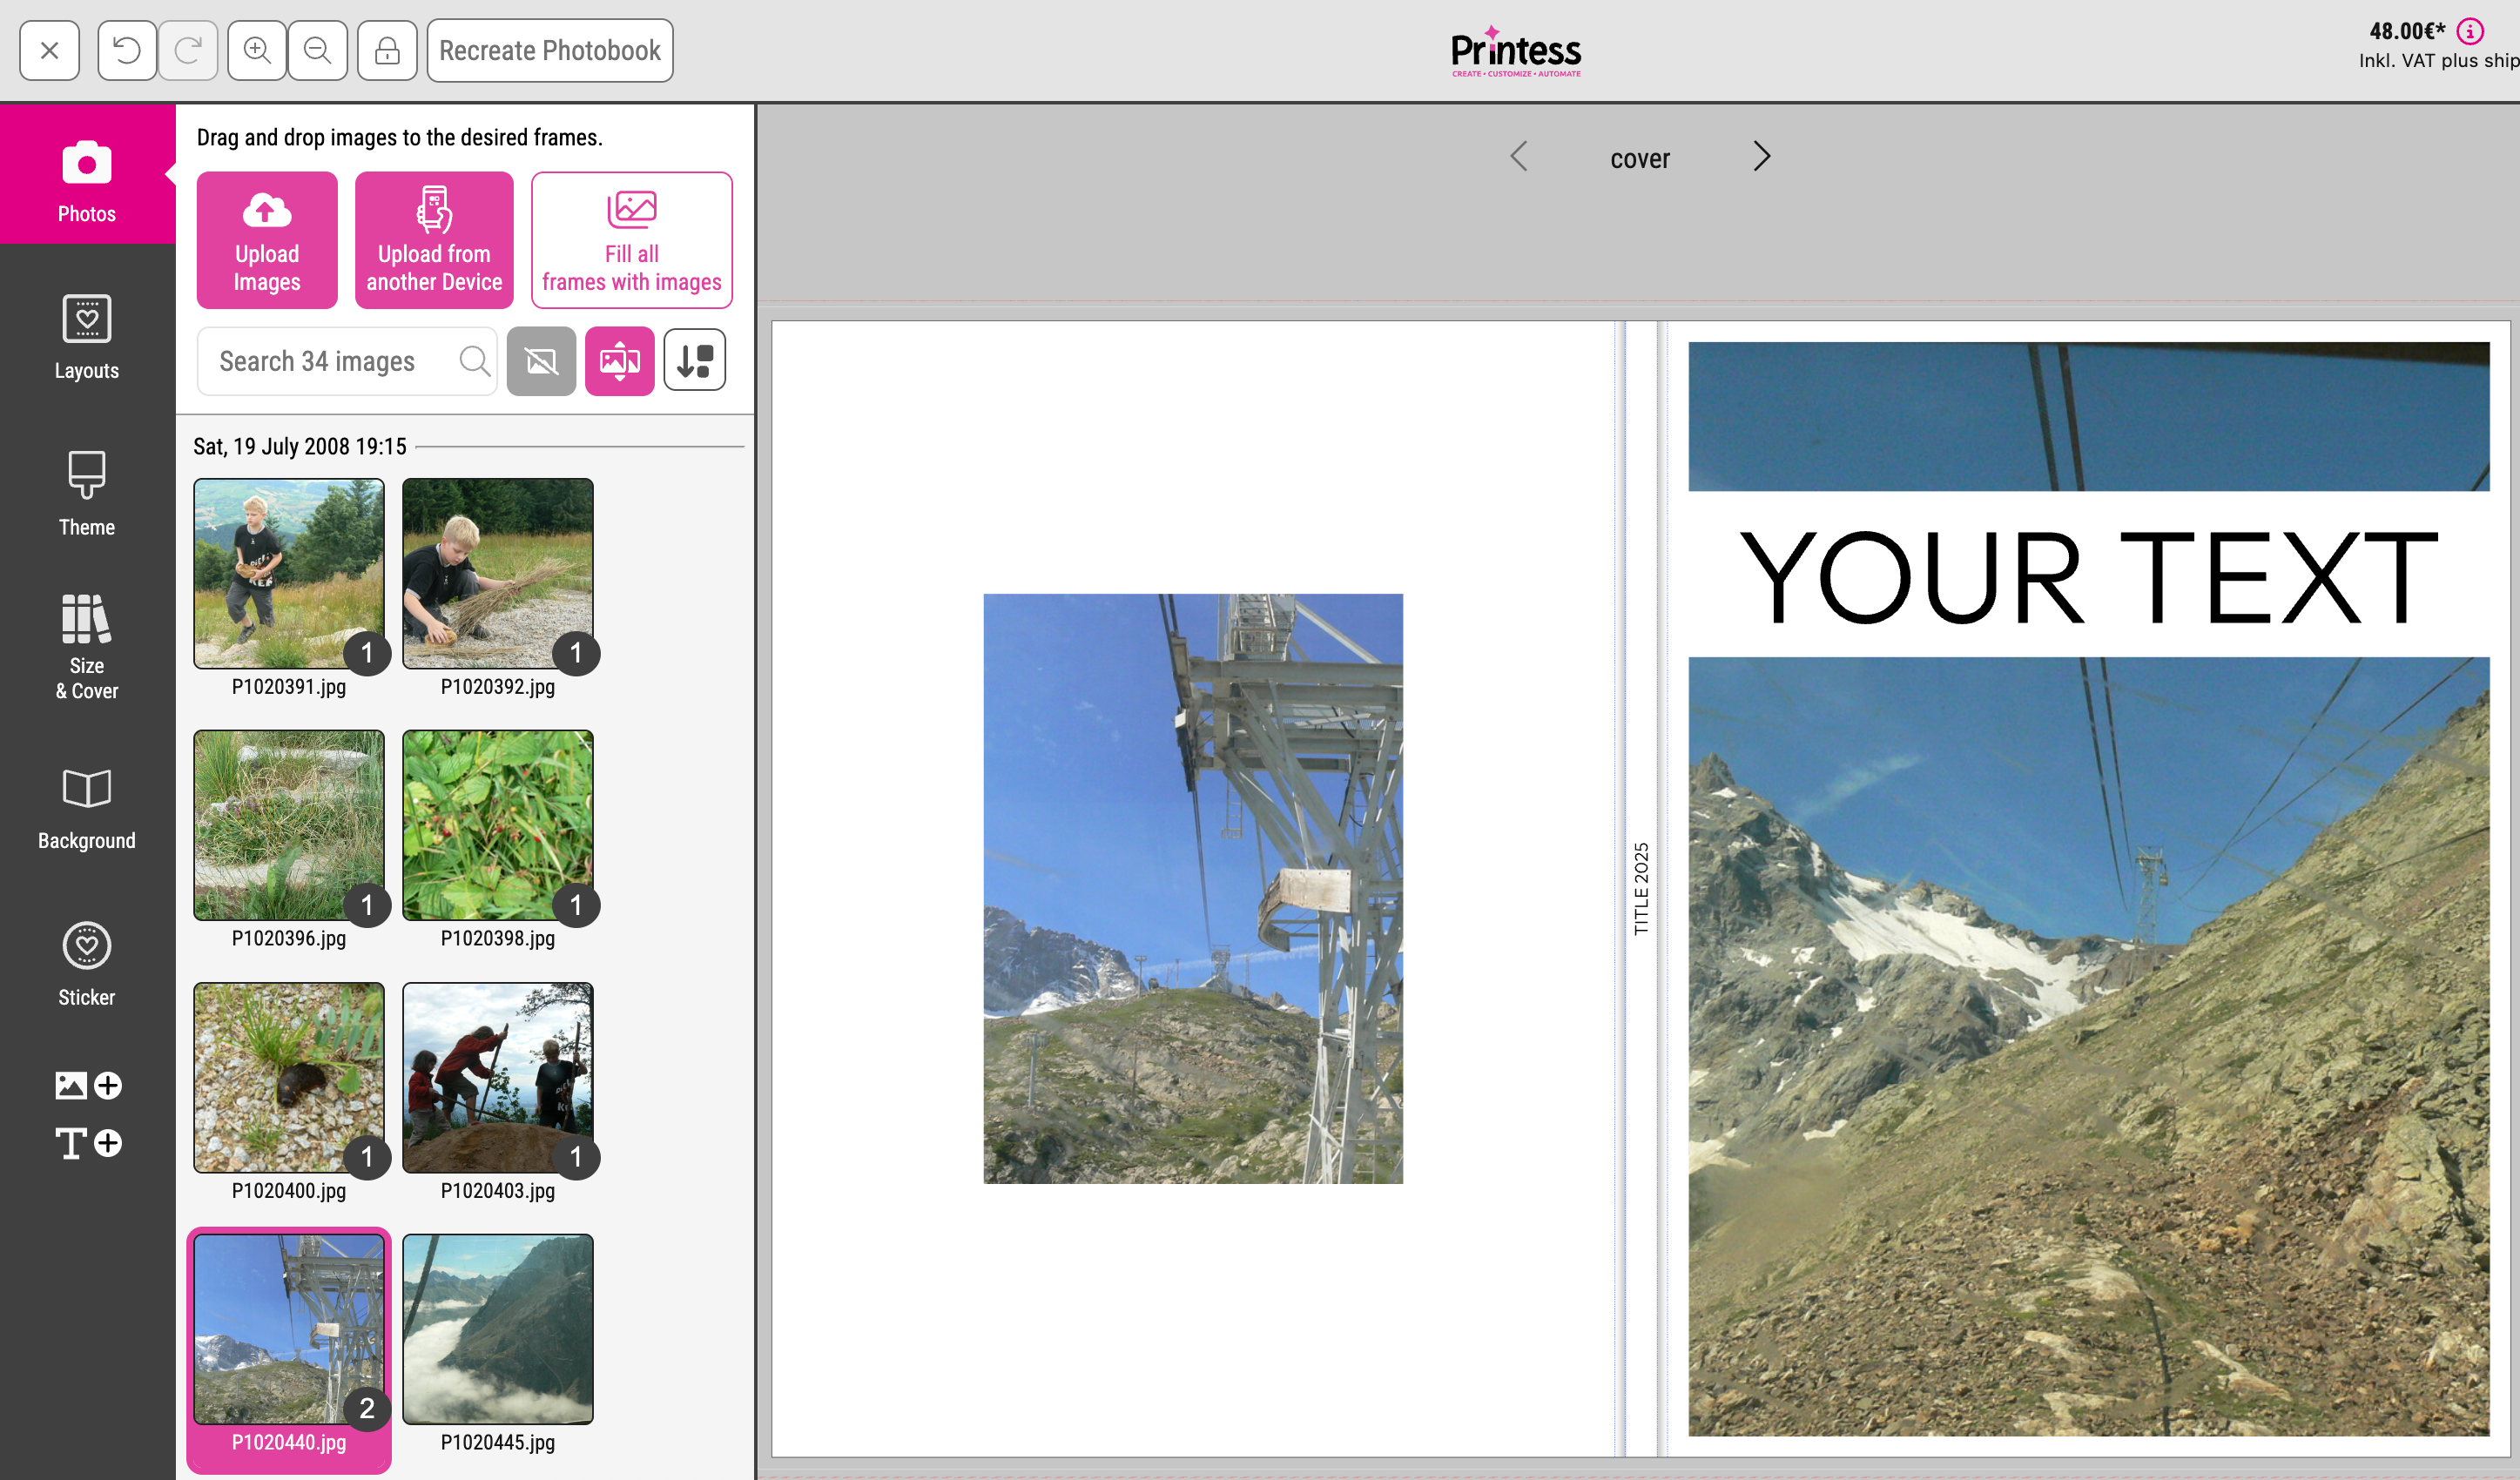This screenshot has height=1480, width=2520.
Task: Click the Sat, 19 July 2008 date header
Action: coord(300,446)
